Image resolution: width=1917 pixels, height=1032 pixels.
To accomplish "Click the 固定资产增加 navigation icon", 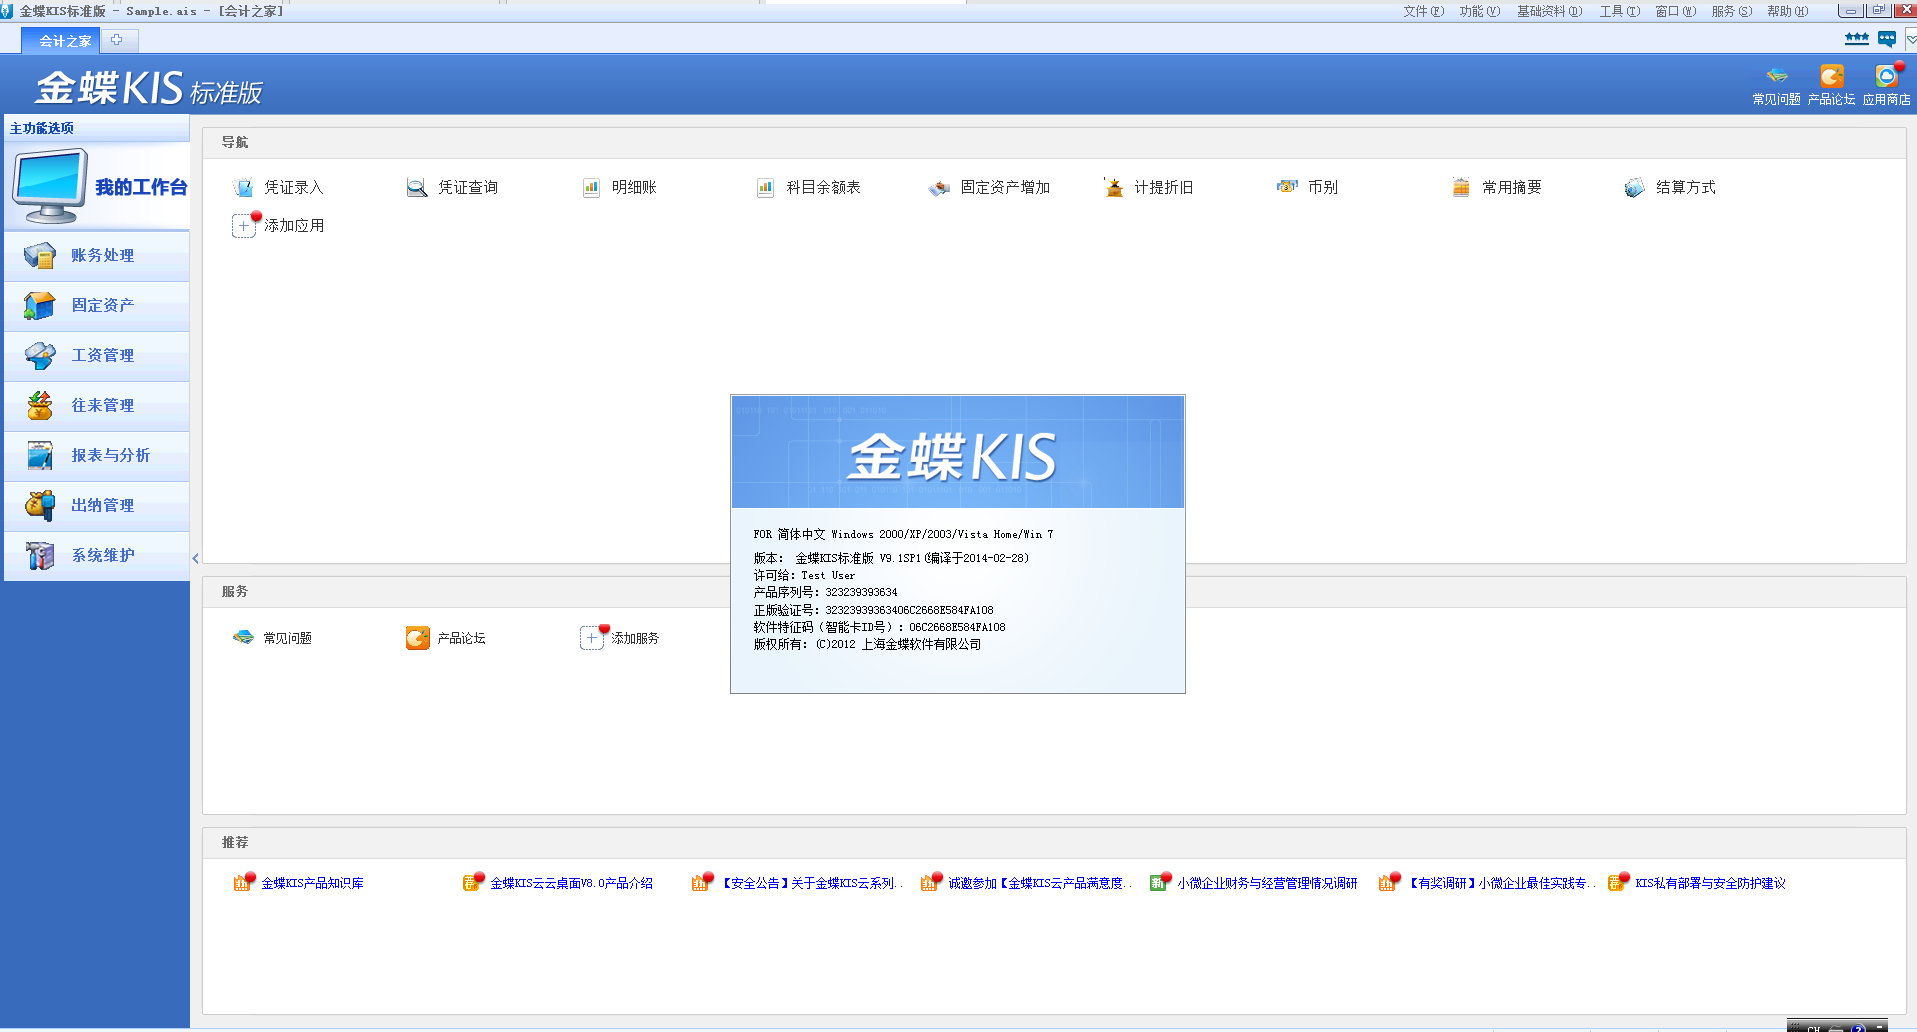I will (939, 188).
